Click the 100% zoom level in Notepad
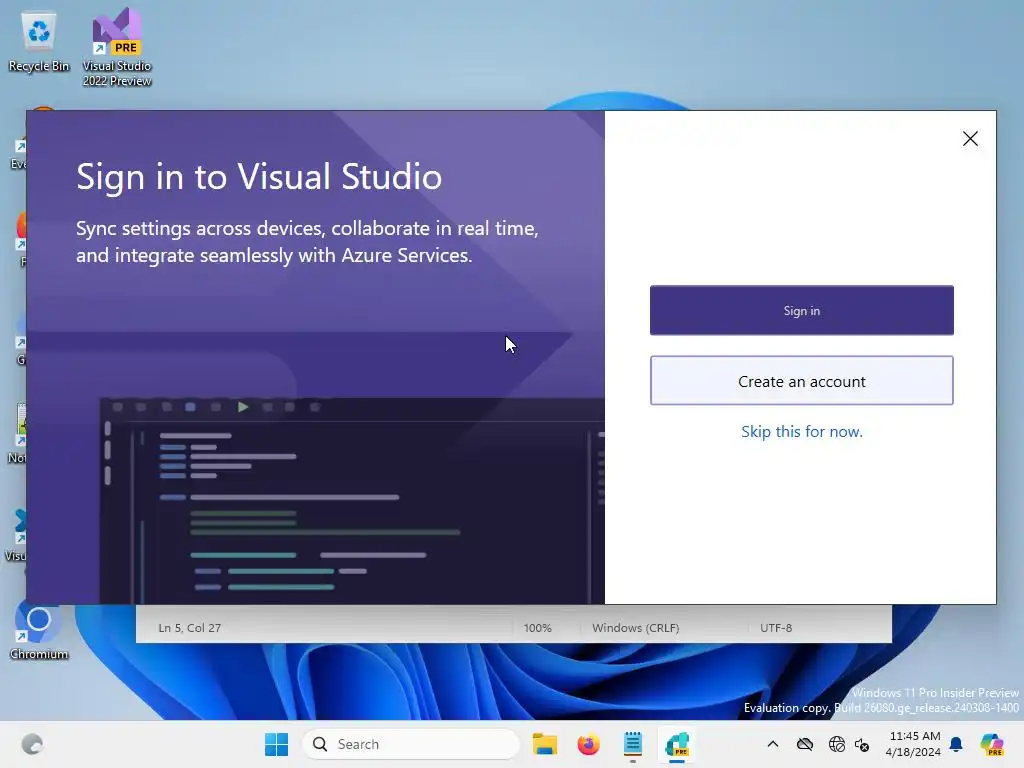The image size is (1024, 768). tap(537, 628)
